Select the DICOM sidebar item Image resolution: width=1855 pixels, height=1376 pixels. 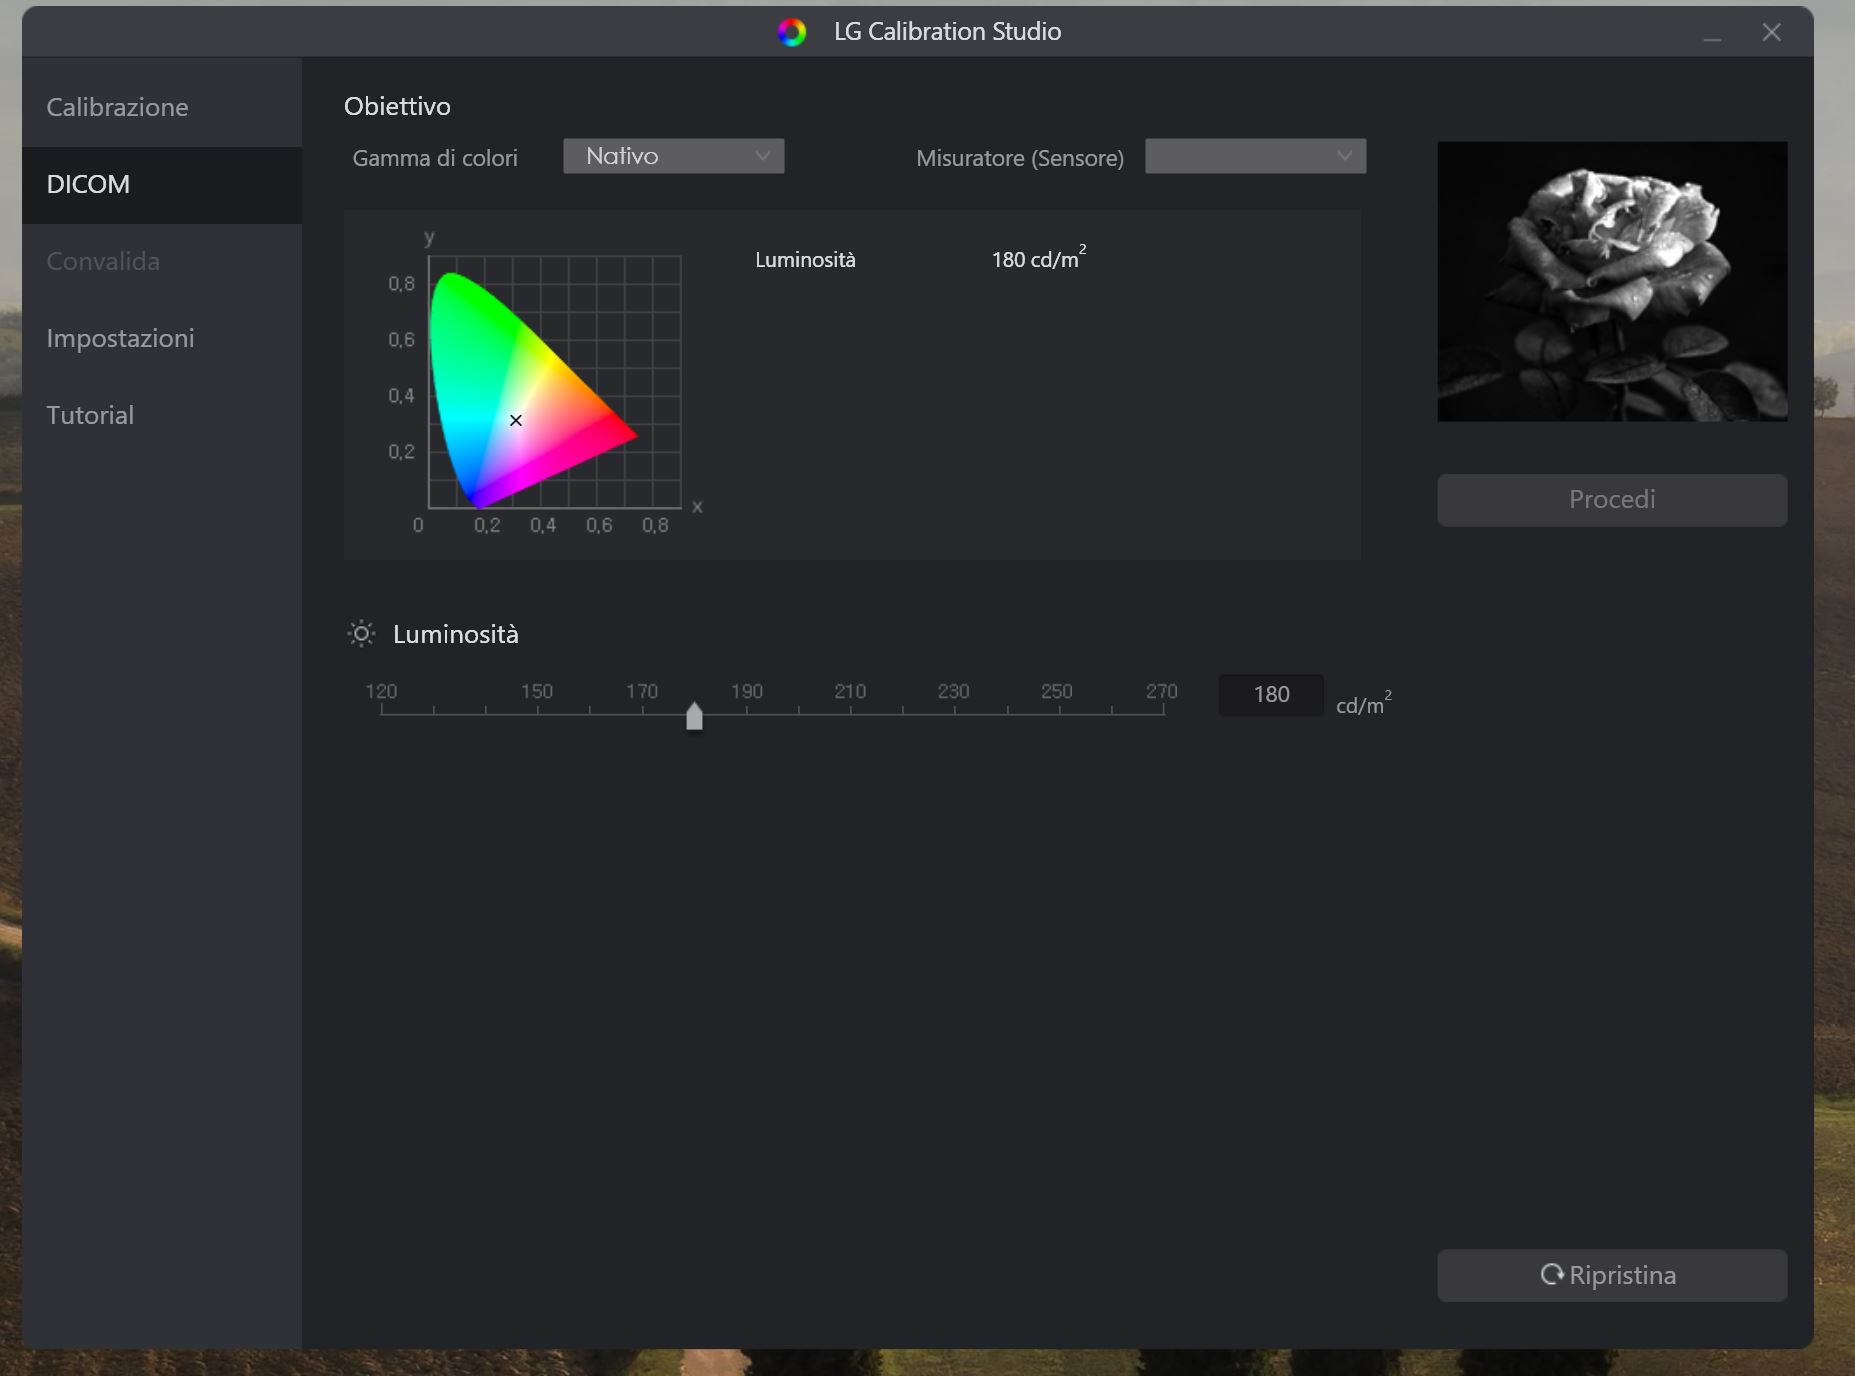pos(161,185)
